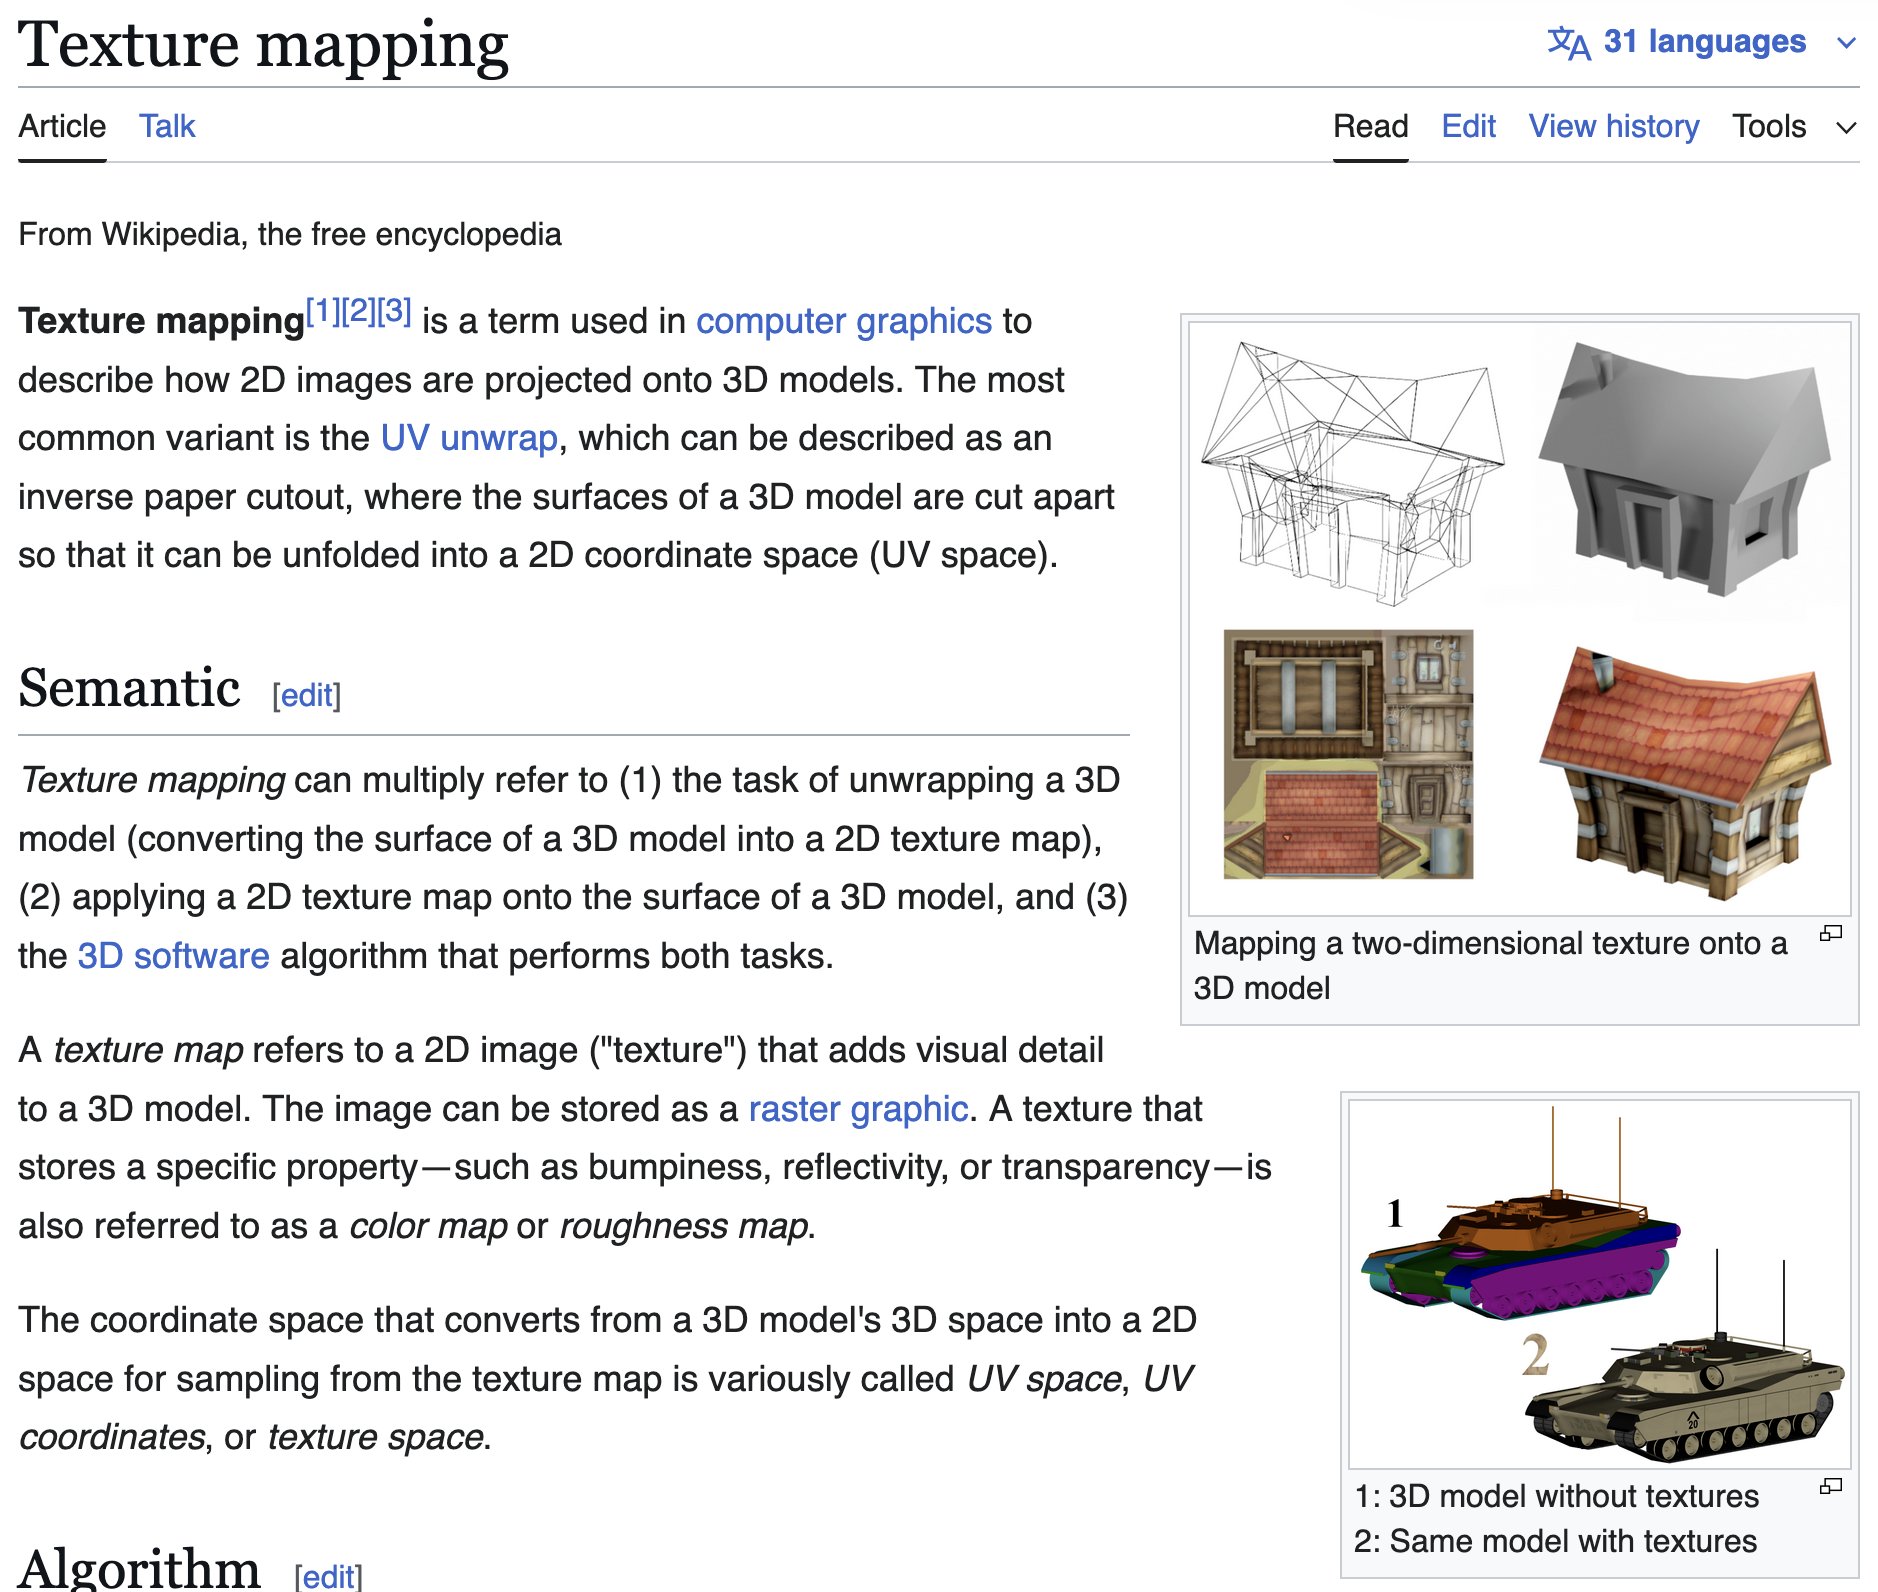Open the languages list via its chevron

click(1846, 42)
